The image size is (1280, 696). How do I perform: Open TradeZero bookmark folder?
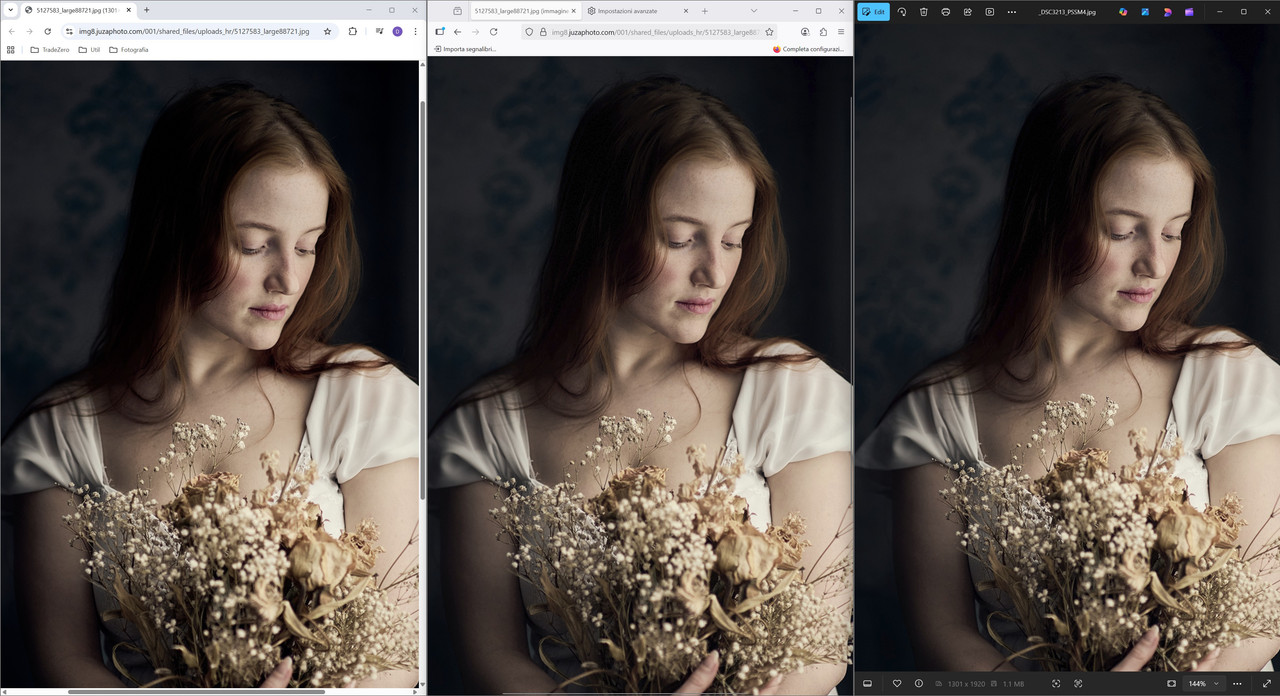[x=50, y=49]
